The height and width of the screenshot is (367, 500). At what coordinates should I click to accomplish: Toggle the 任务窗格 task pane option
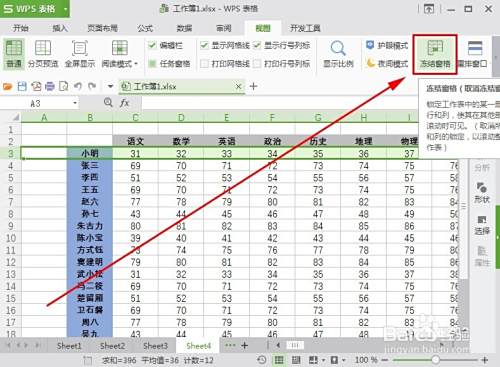click(152, 63)
